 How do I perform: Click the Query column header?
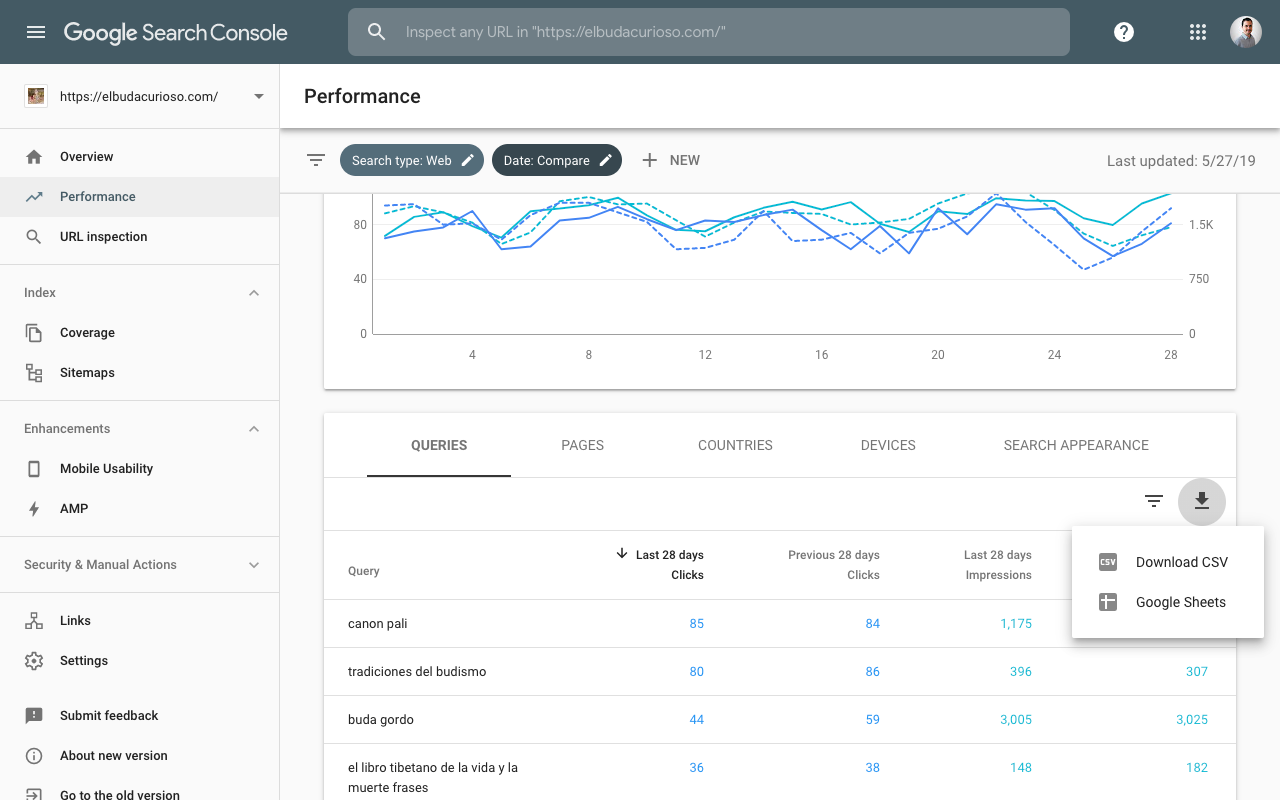[364, 571]
